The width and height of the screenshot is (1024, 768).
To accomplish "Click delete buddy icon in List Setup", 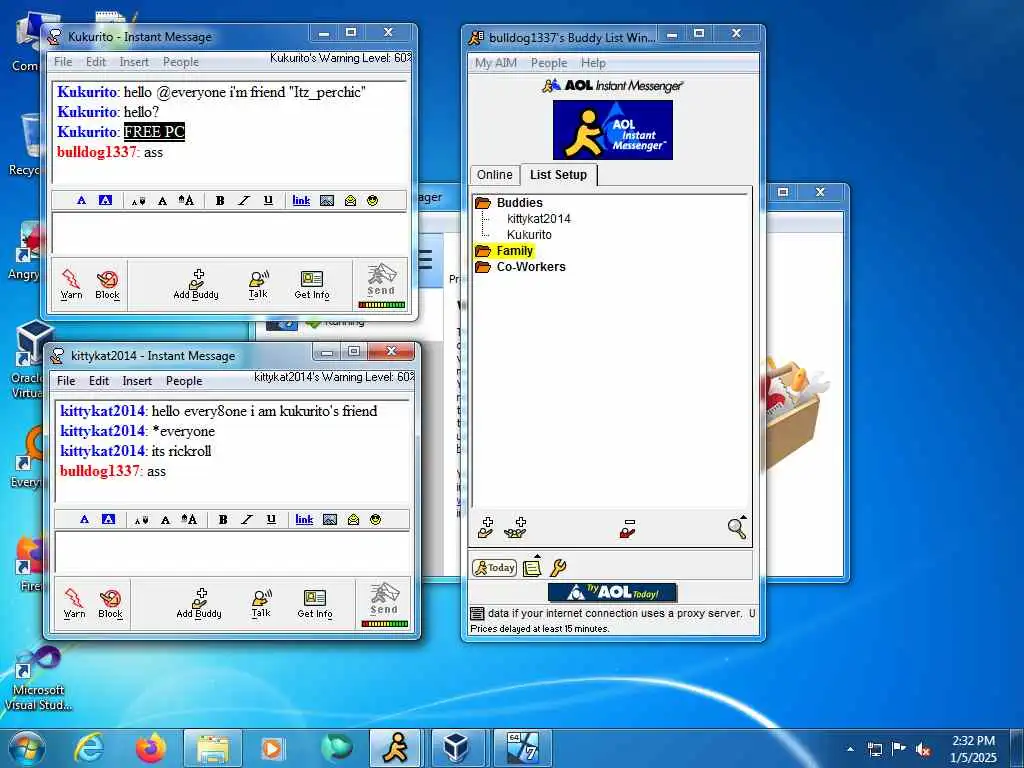I will point(628,528).
